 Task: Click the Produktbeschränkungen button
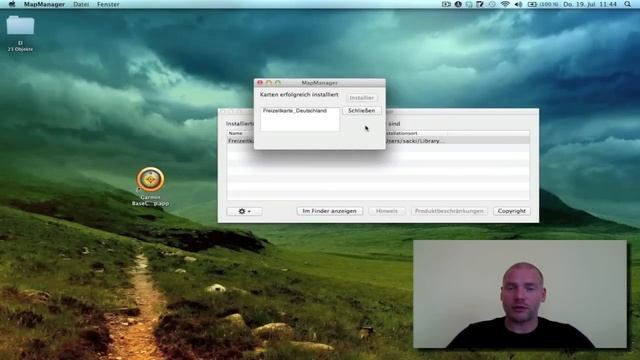tap(449, 211)
